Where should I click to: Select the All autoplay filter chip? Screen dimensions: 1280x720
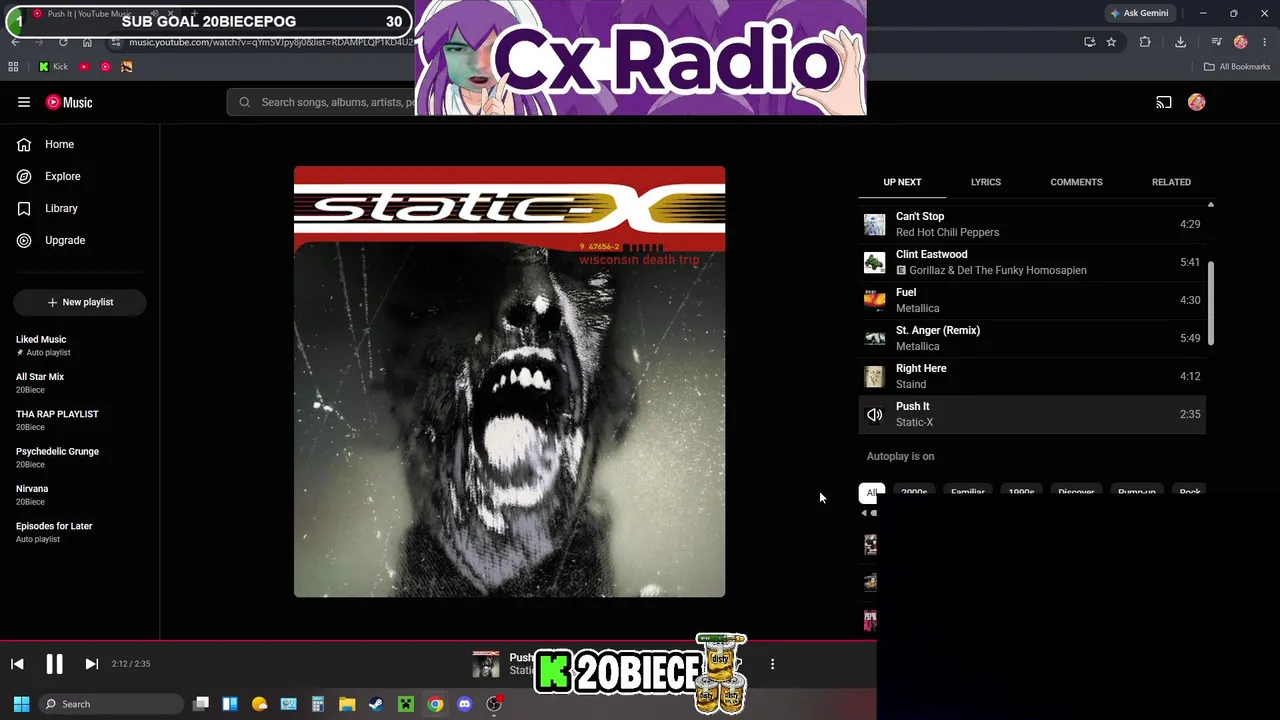tap(871, 491)
